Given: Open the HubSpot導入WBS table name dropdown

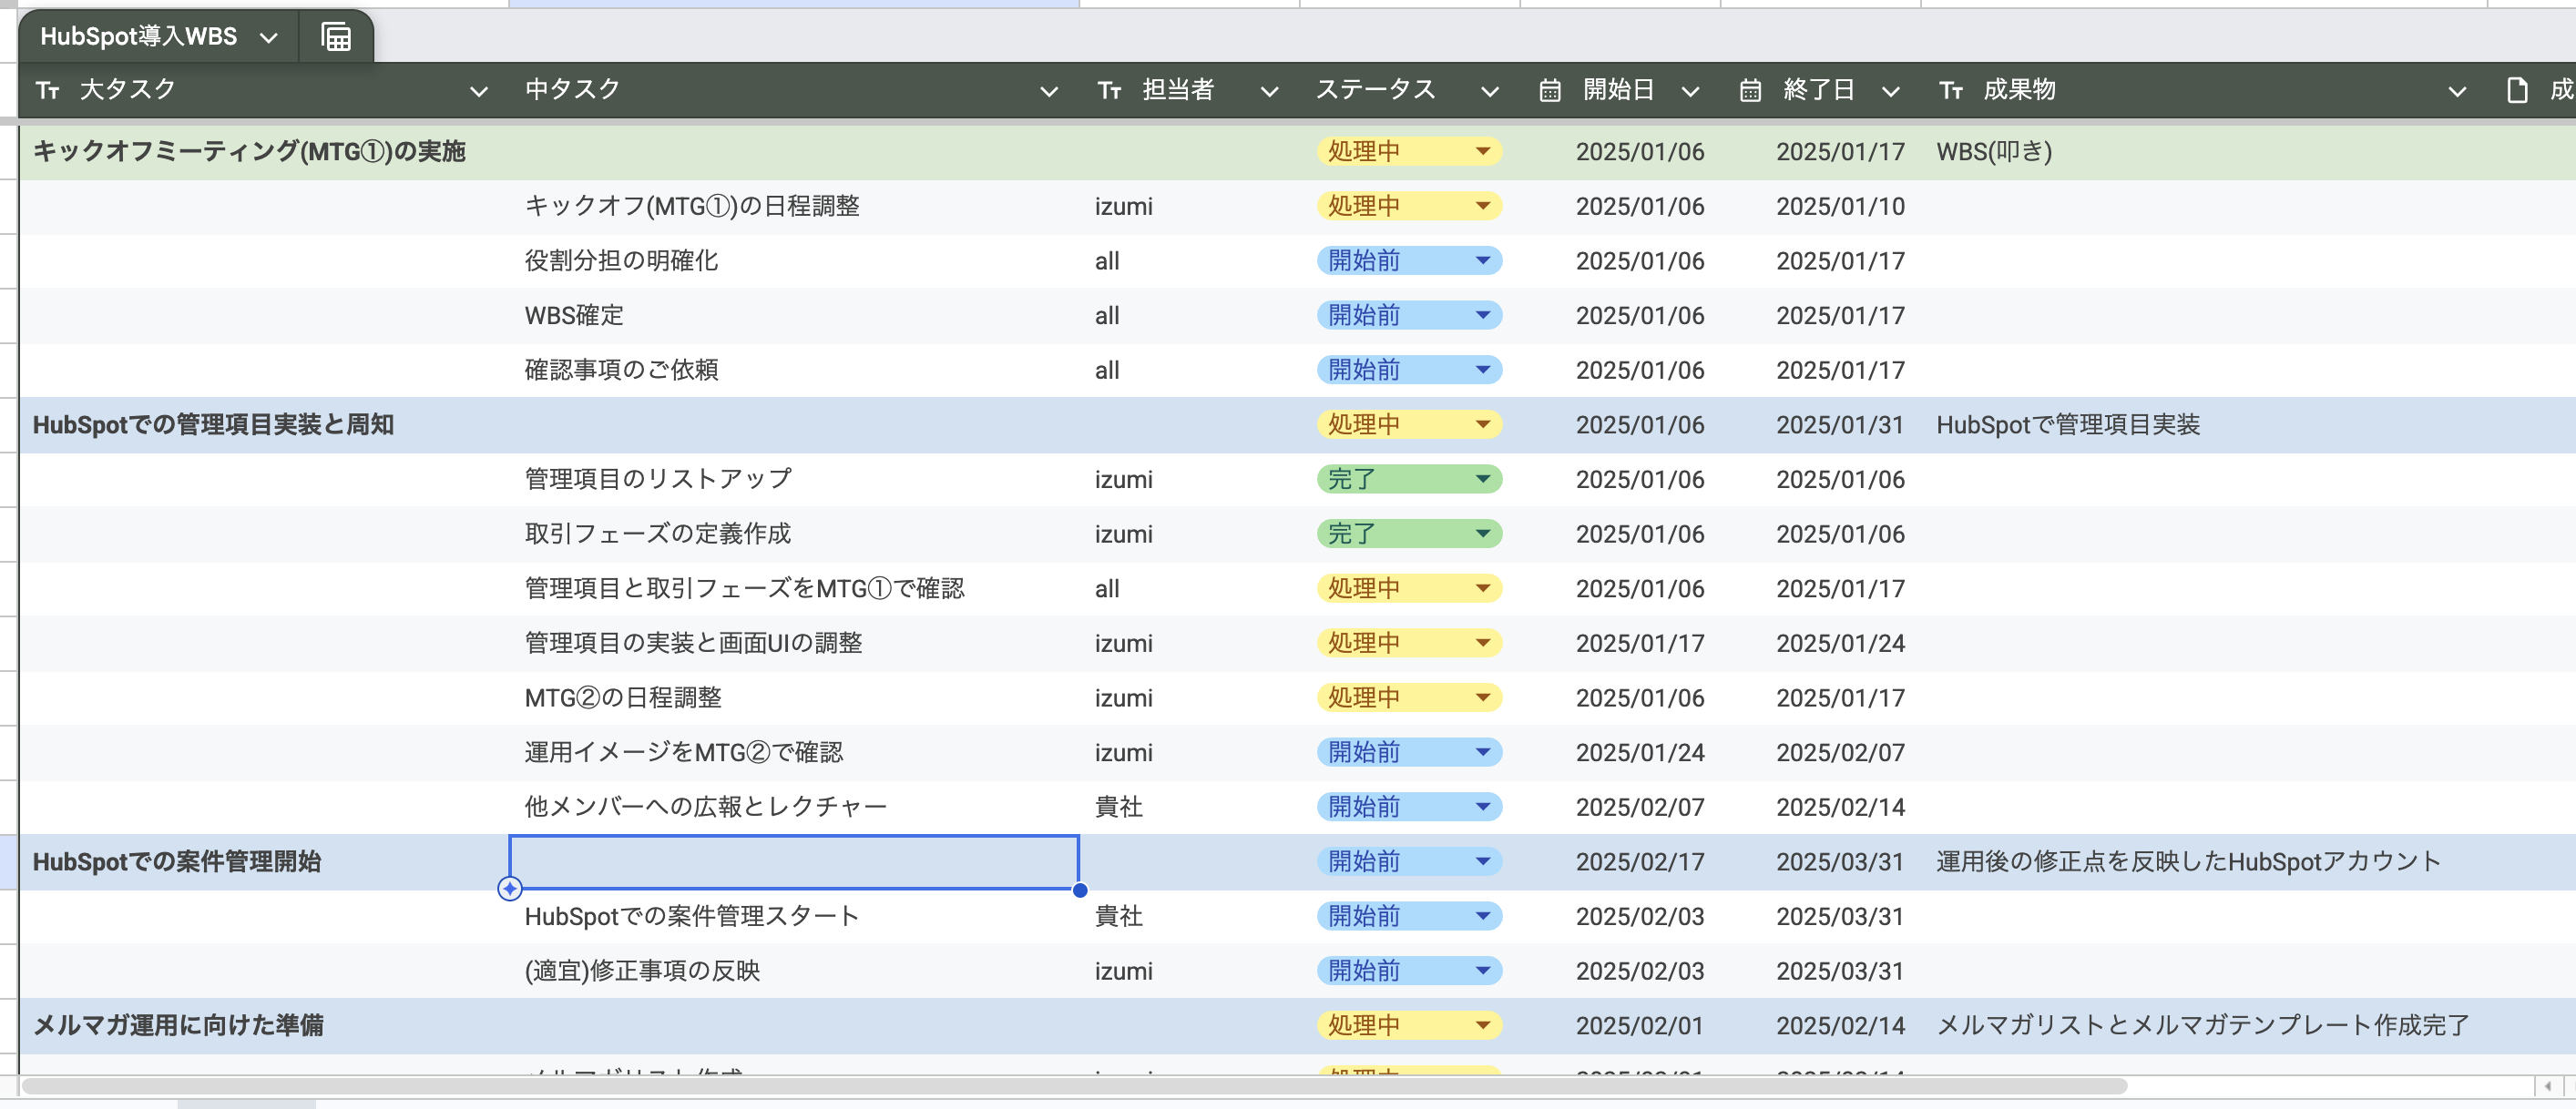Looking at the screenshot, I should coord(268,38).
